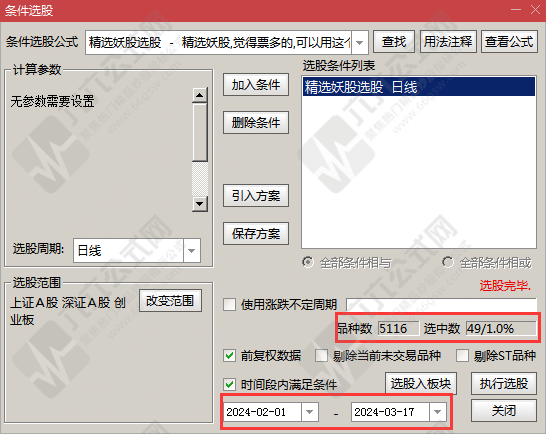Click the parameter scrollbar down arrow

pos(200,204)
